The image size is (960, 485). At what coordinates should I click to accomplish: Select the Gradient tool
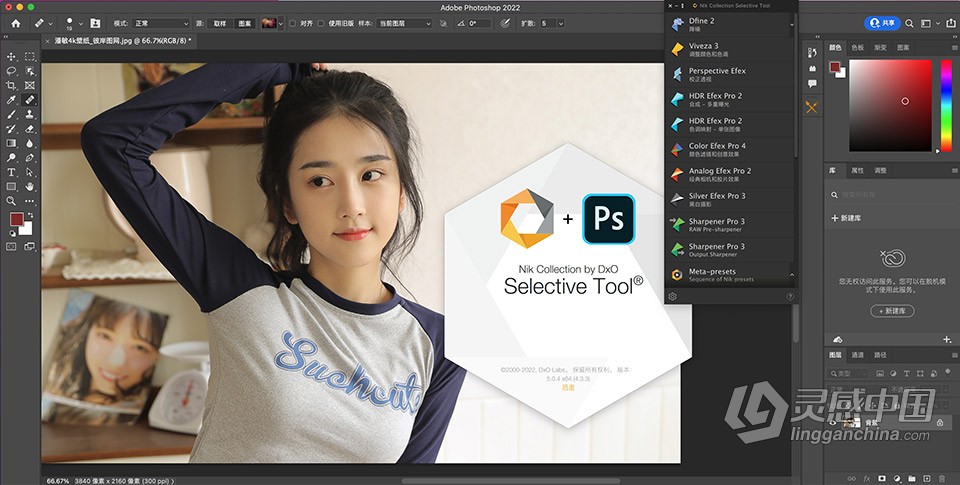(x=11, y=143)
